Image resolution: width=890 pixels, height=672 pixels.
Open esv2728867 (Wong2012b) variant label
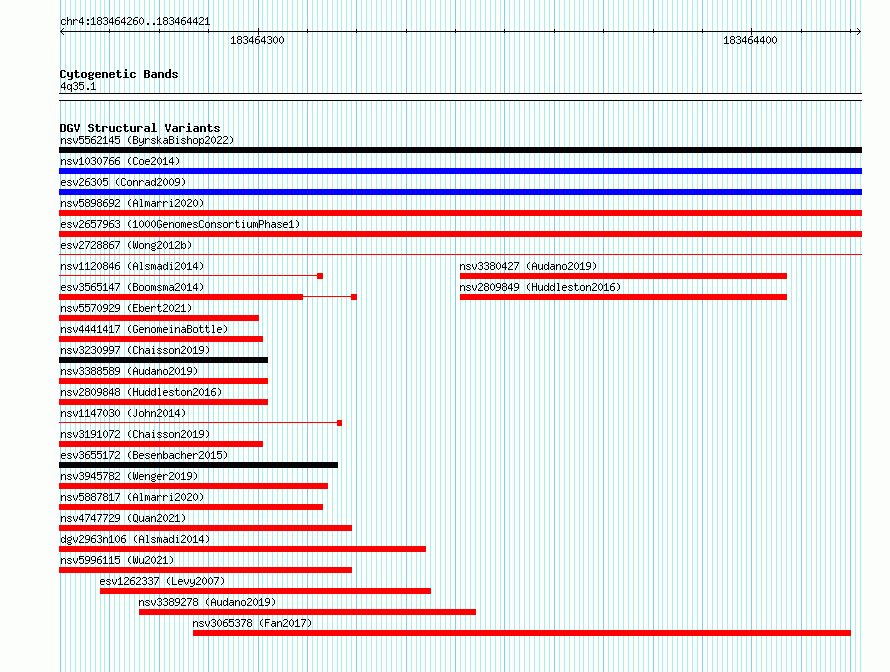[x=126, y=245]
